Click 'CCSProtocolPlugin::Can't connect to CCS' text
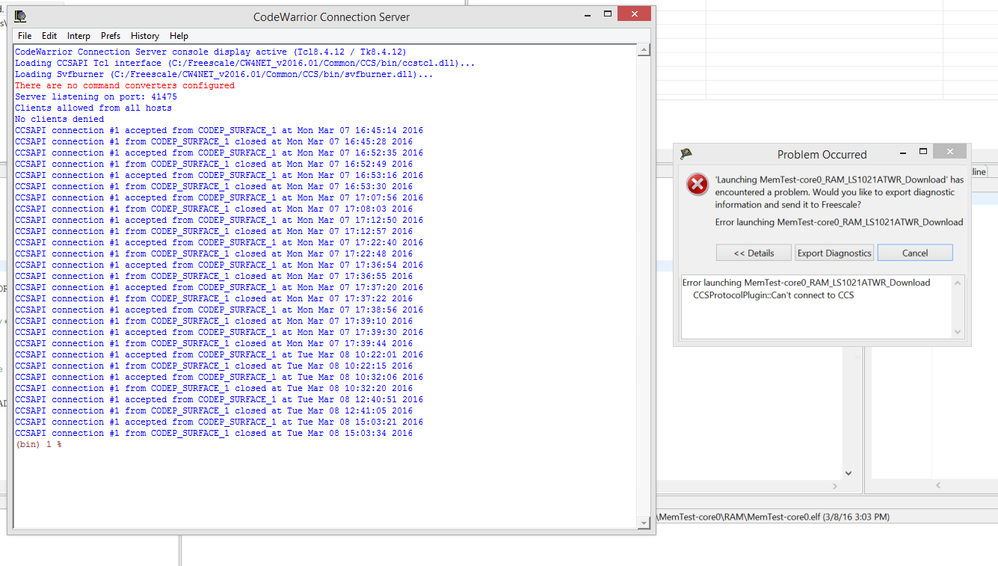The height and width of the screenshot is (566, 998). click(773, 295)
